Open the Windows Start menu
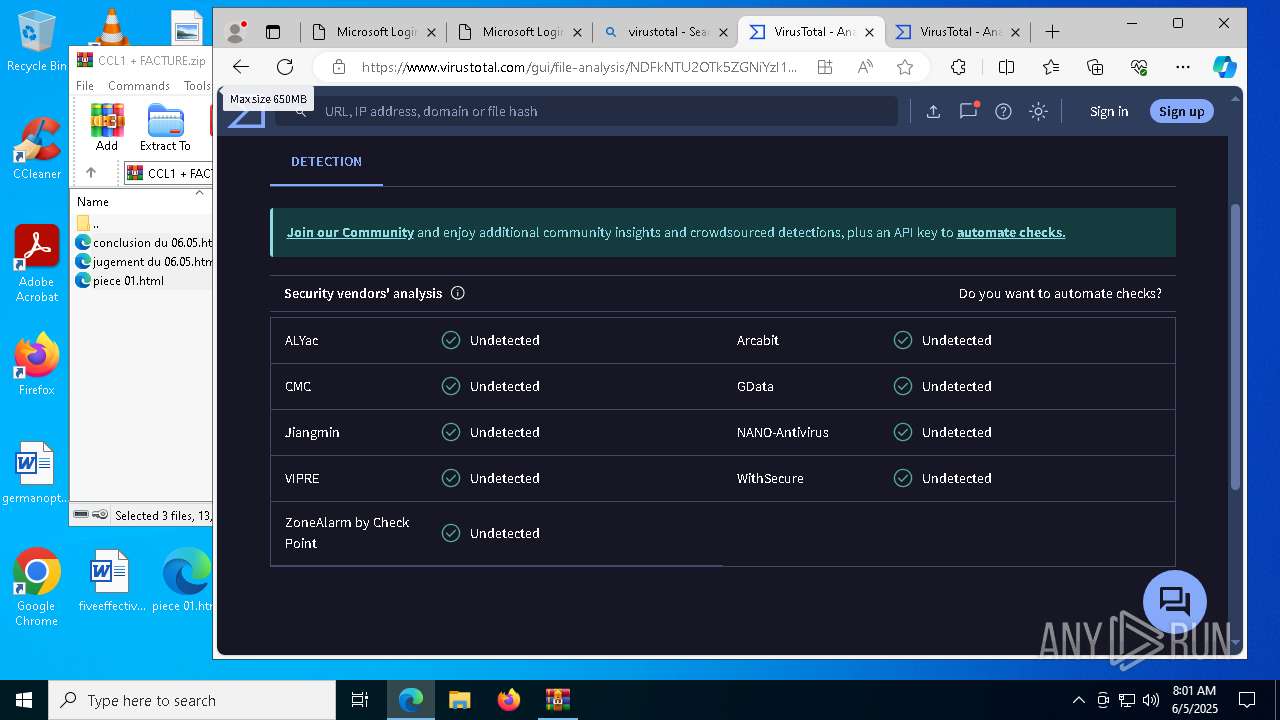 (x=24, y=700)
